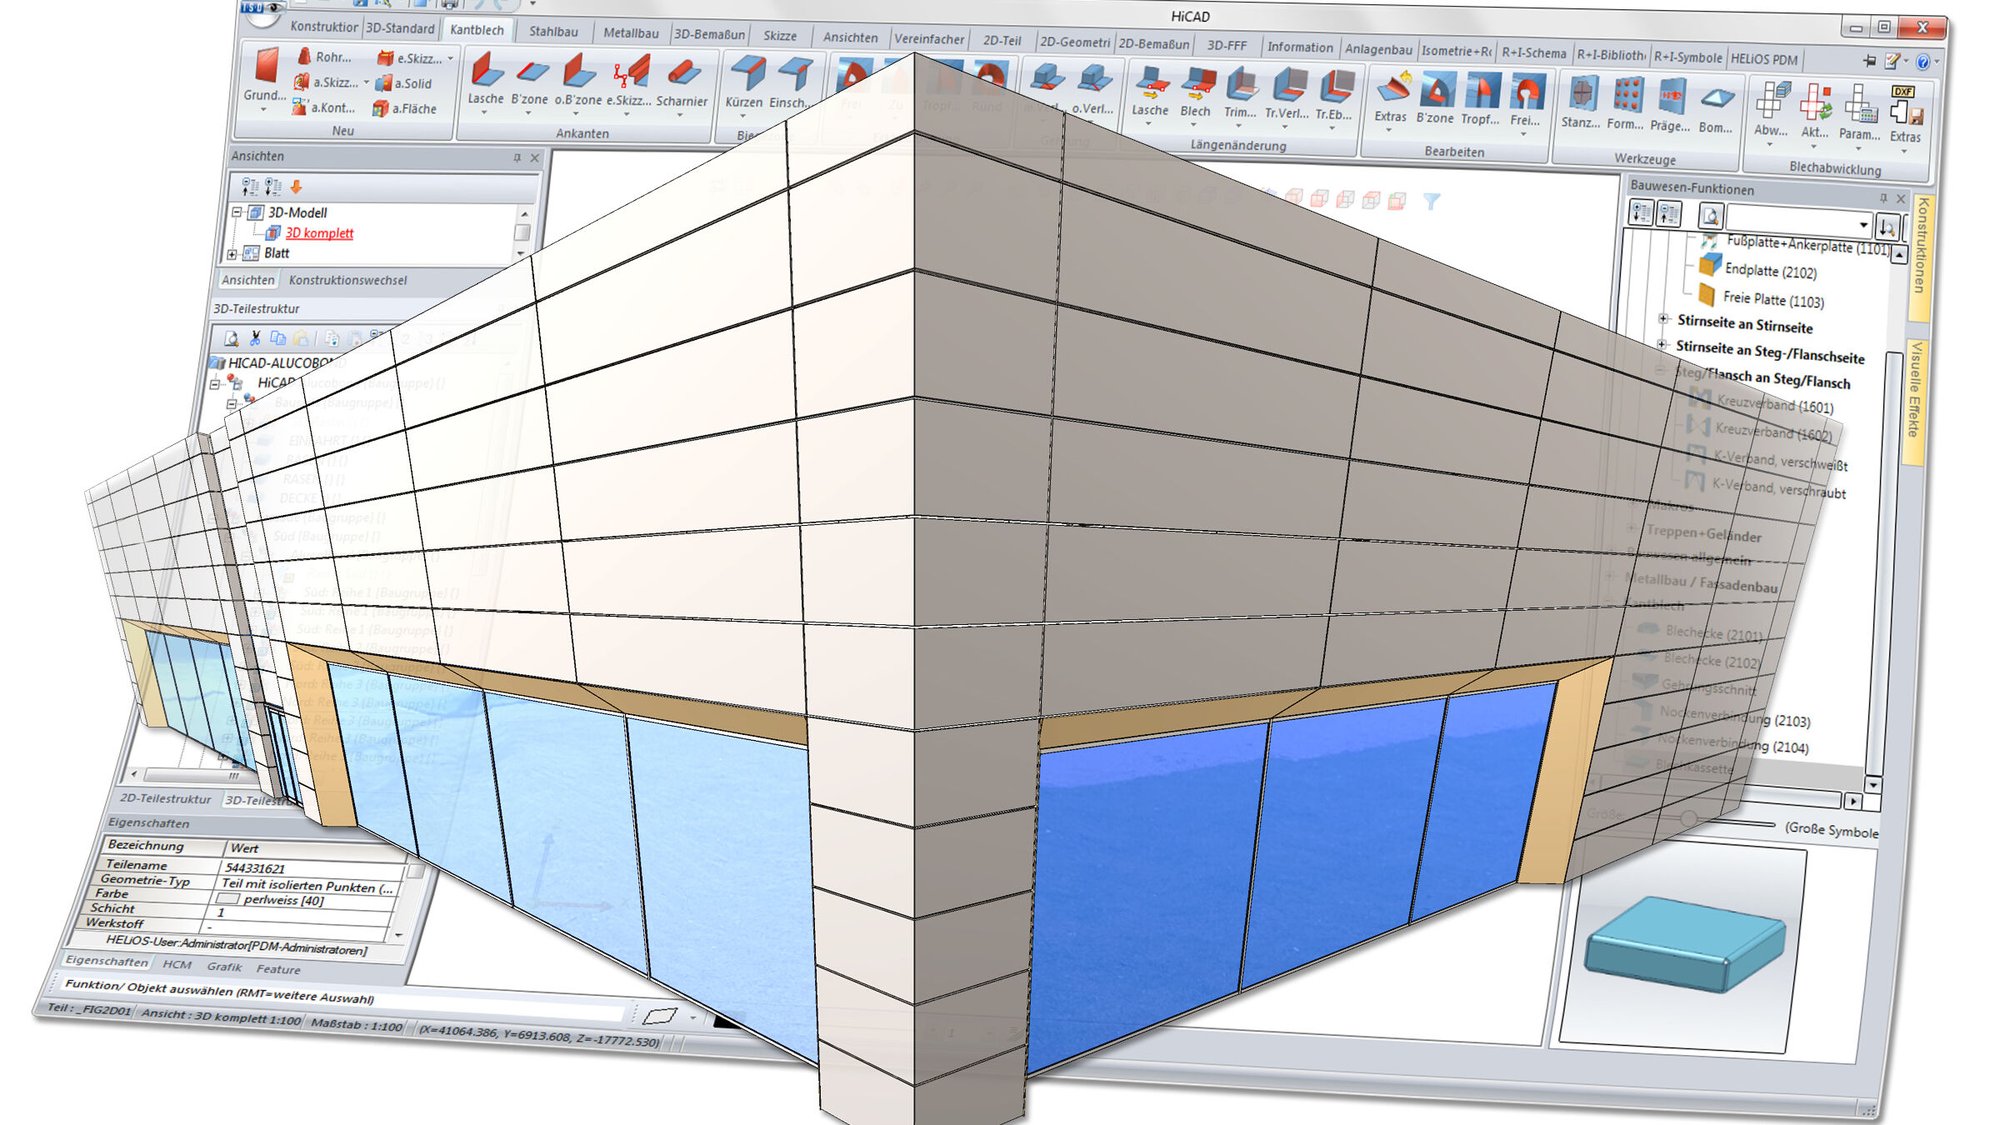Open Abw... in the Blechabwicklung group

[1773, 104]
